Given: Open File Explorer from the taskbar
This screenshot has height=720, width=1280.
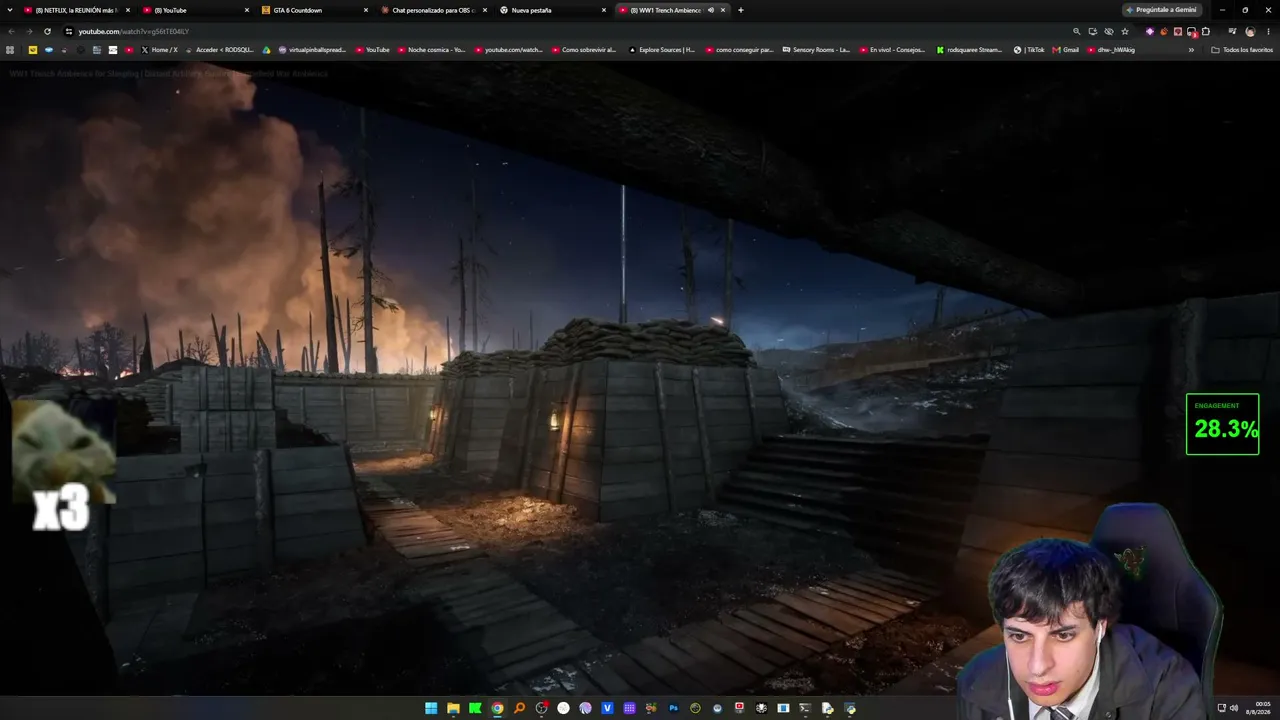Looking at the screenshot, I should (453, 708).
